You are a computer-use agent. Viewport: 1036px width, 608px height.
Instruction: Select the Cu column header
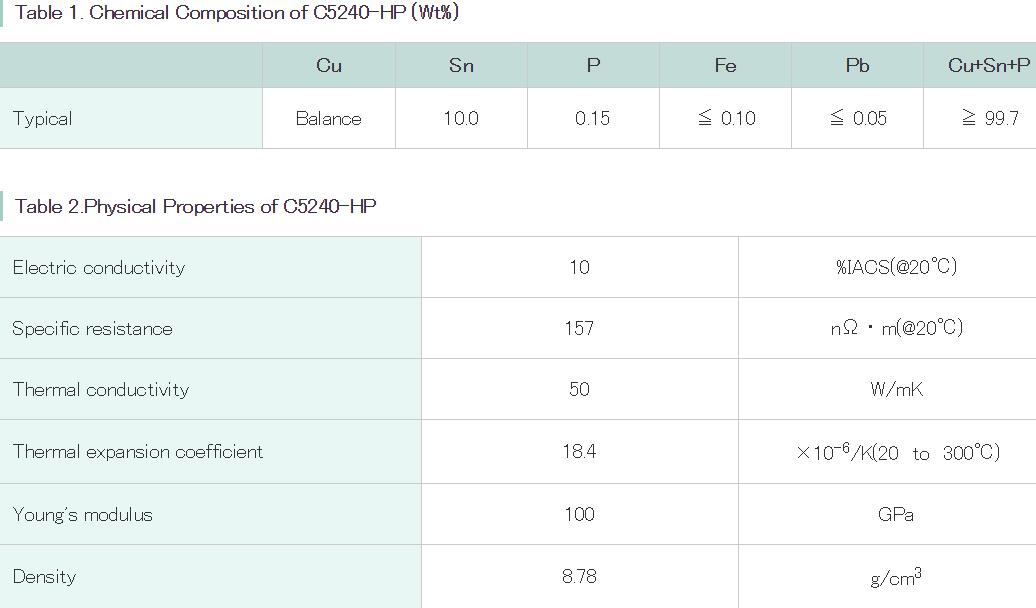tap(329, 65)
